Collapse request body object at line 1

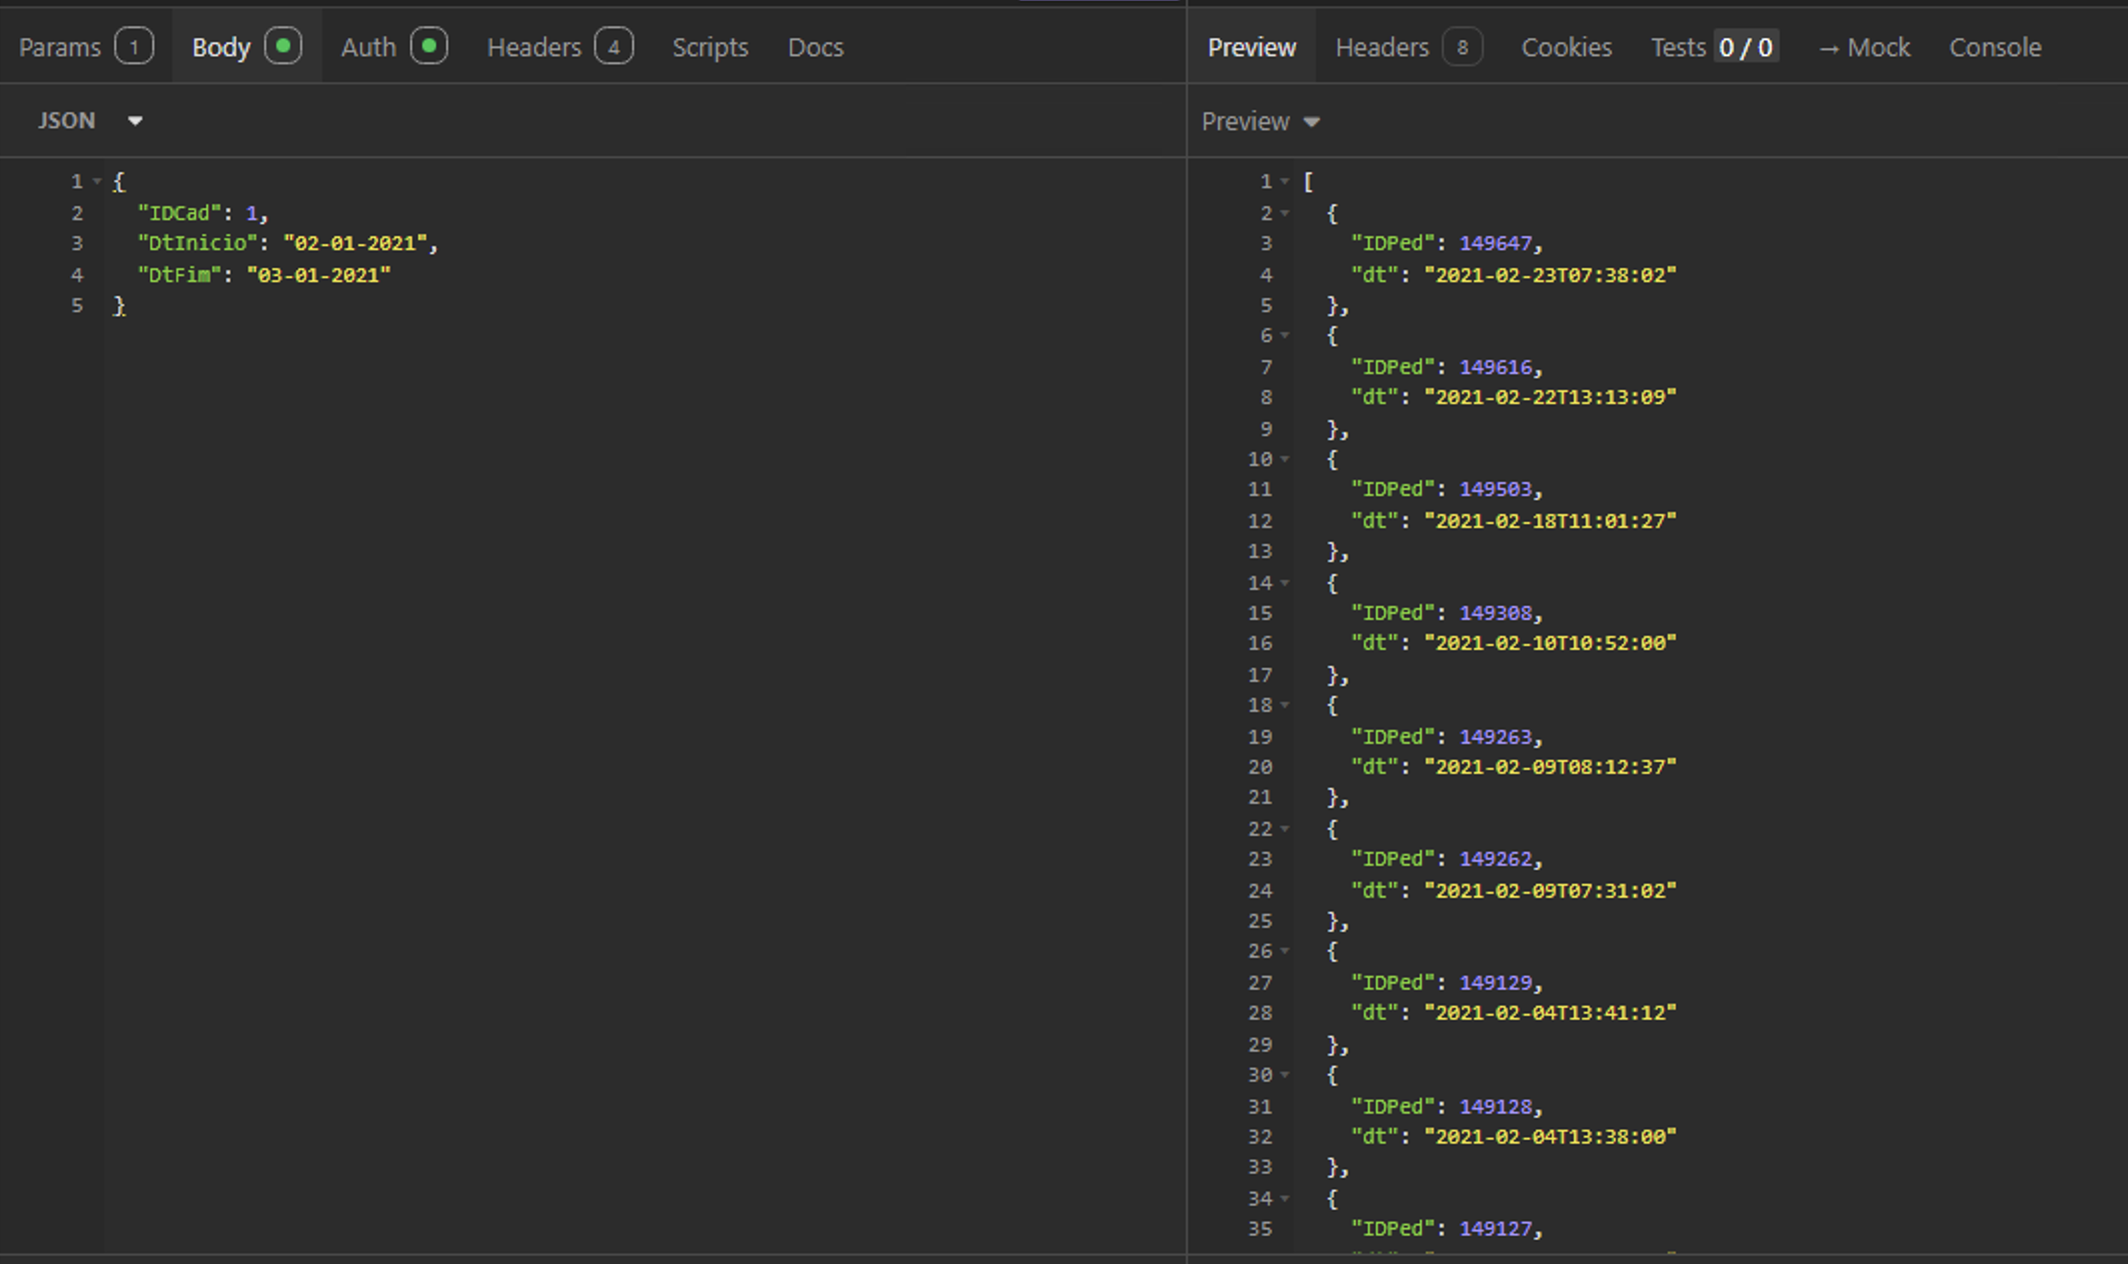click(x=97, y=182)
